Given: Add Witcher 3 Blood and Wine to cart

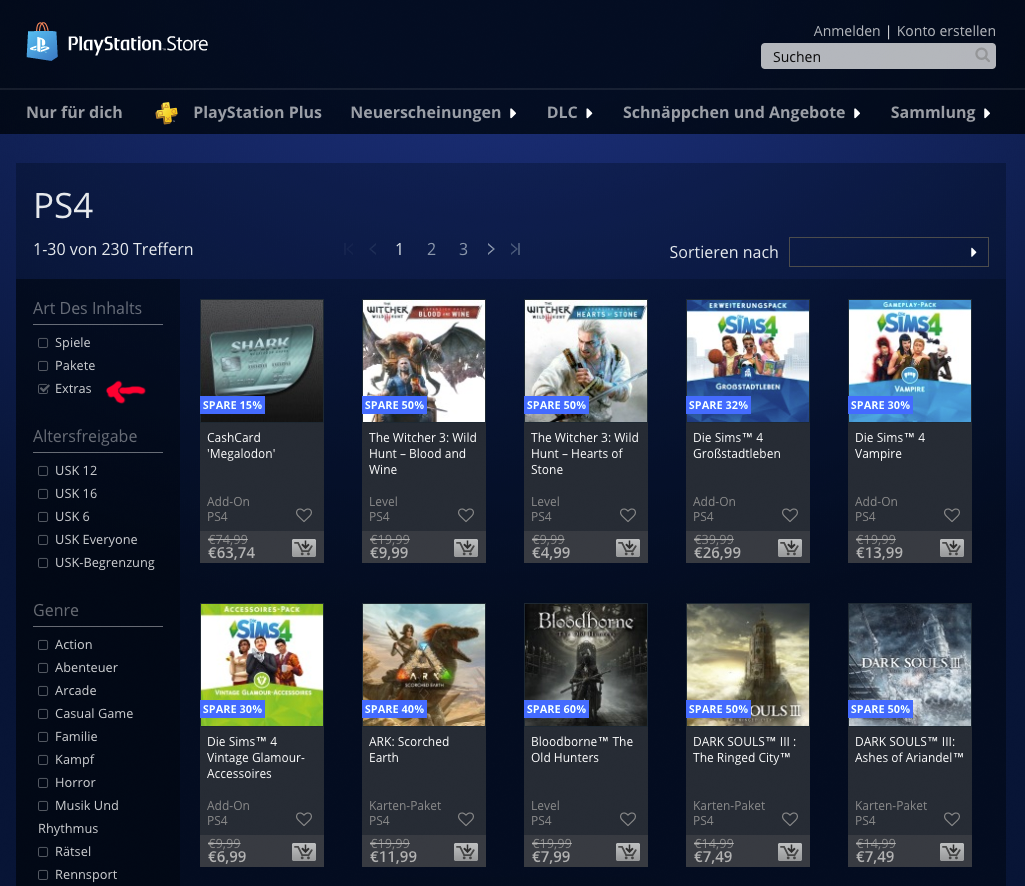Looking at the screenshot, I should tap(466, 548).
